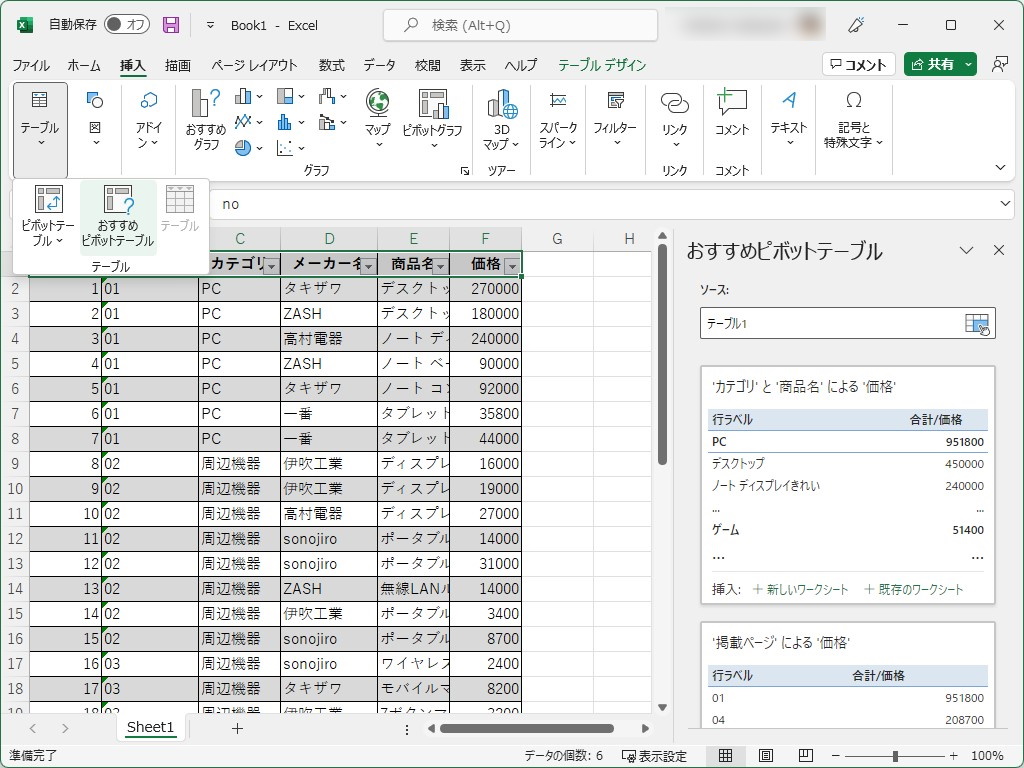Viewport: 1024px width, 768px height.
Task: Switch to page layout view icon
Action: [x=766, y=756]
